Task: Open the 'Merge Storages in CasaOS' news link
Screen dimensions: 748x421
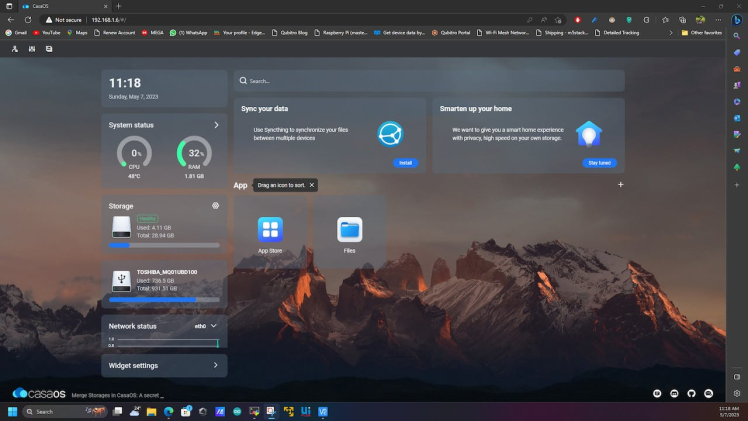Action: (x=118, y=395)
